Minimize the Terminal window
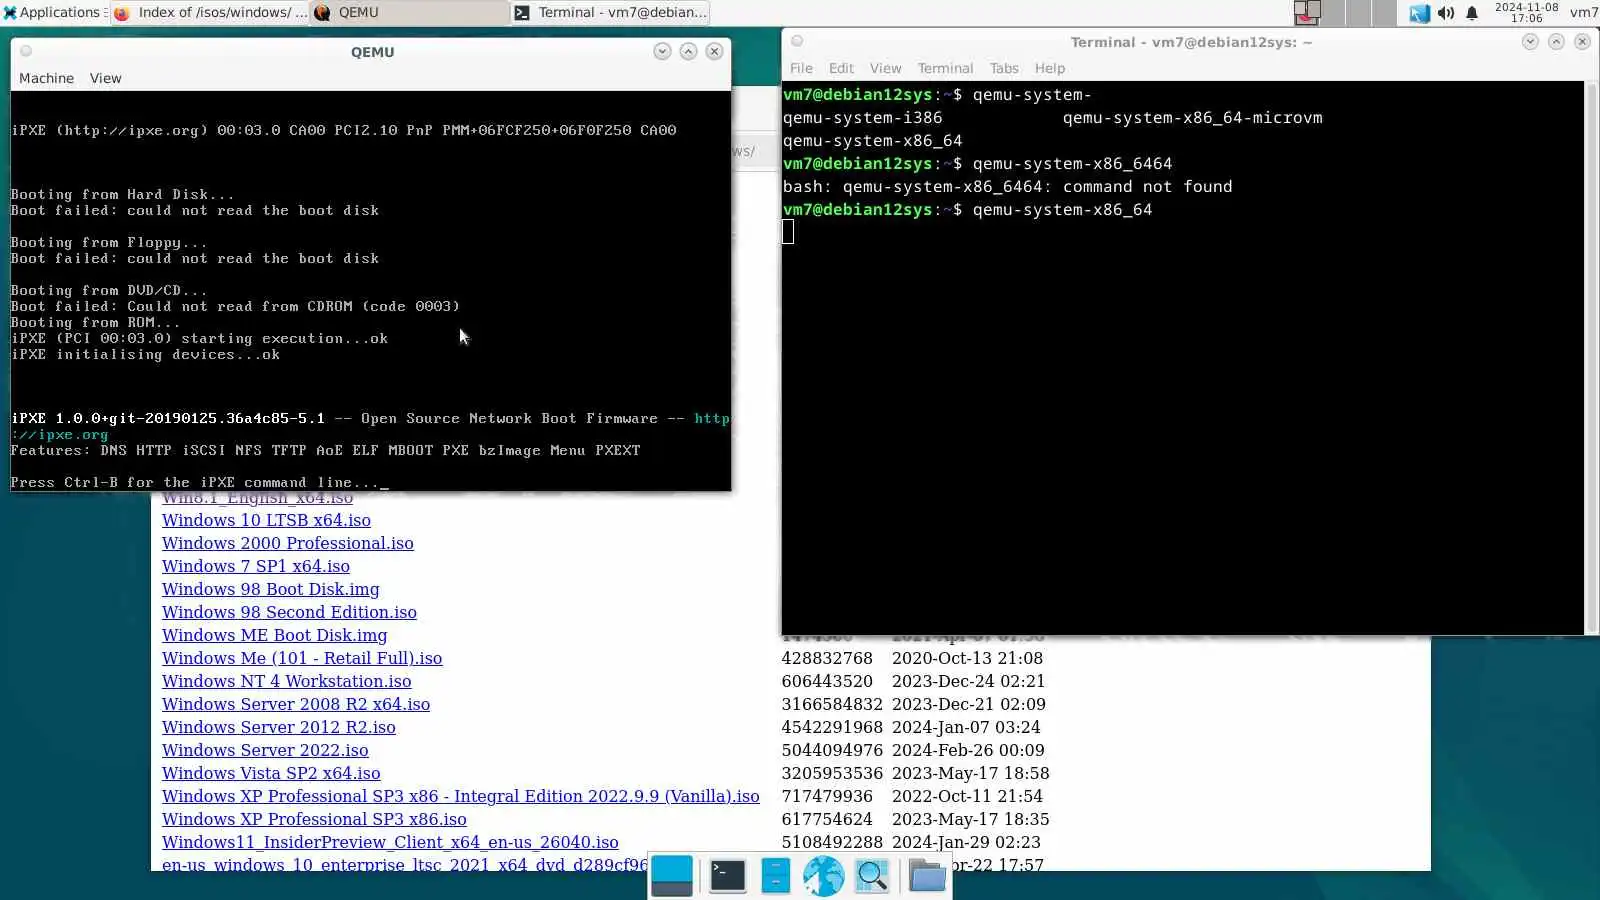Image resolution: width=1600 pixels, height=900 pixels. point(1530,41)
